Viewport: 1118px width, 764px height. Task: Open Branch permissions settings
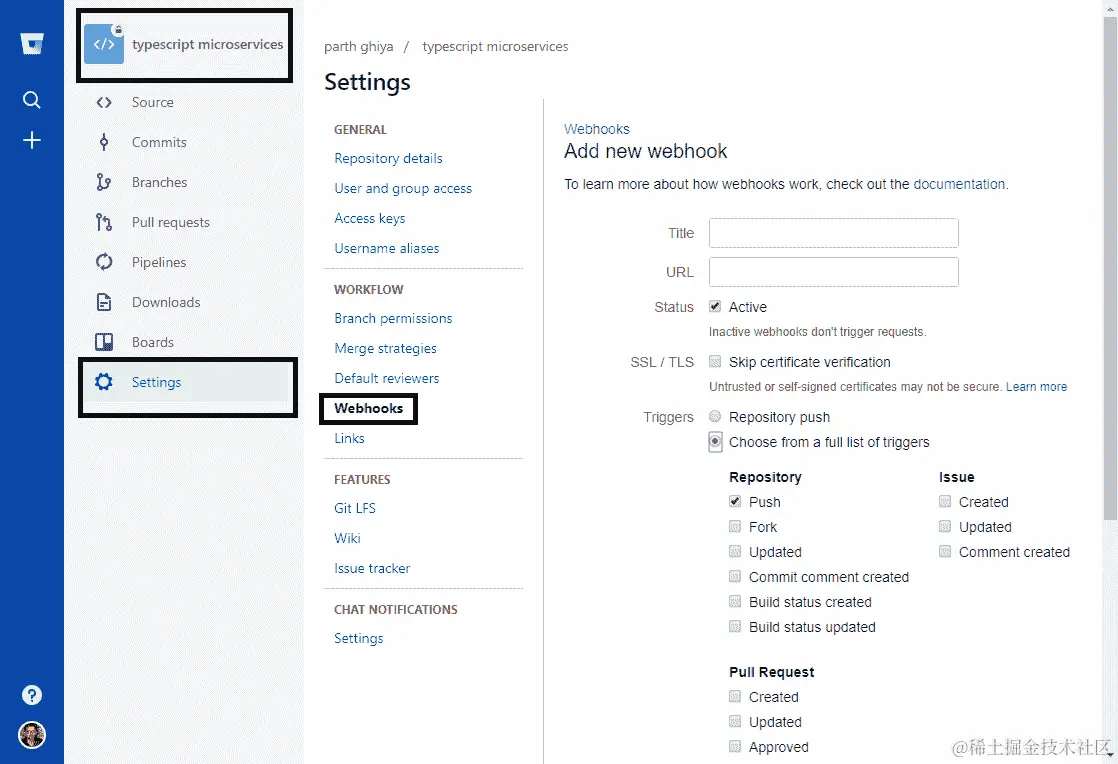tap(393, 318)
